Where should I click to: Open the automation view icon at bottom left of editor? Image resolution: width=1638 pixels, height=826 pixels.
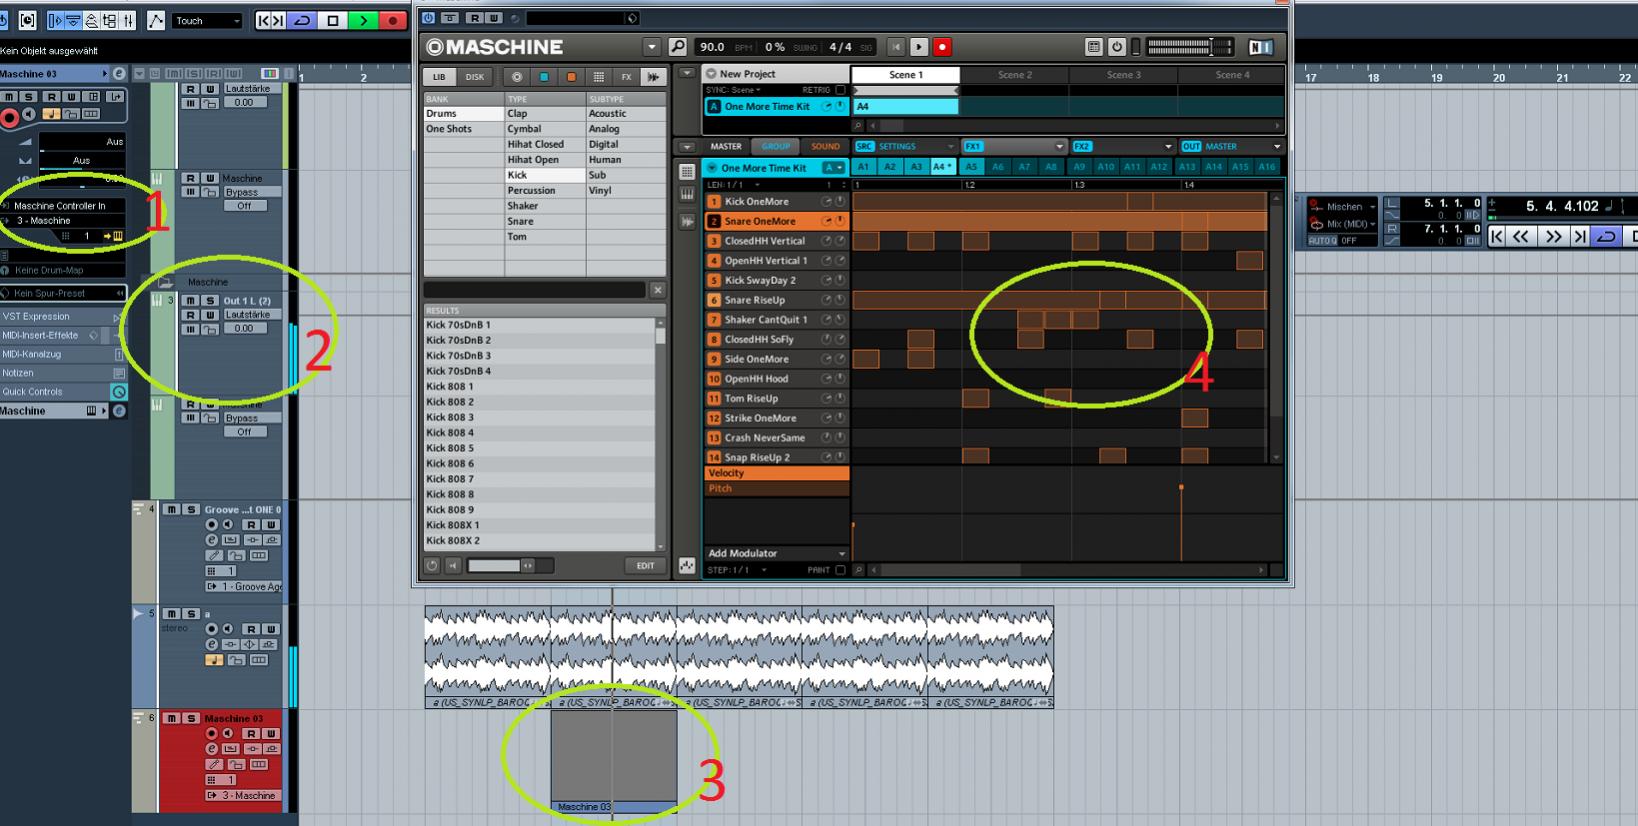[x=687, y=566]
